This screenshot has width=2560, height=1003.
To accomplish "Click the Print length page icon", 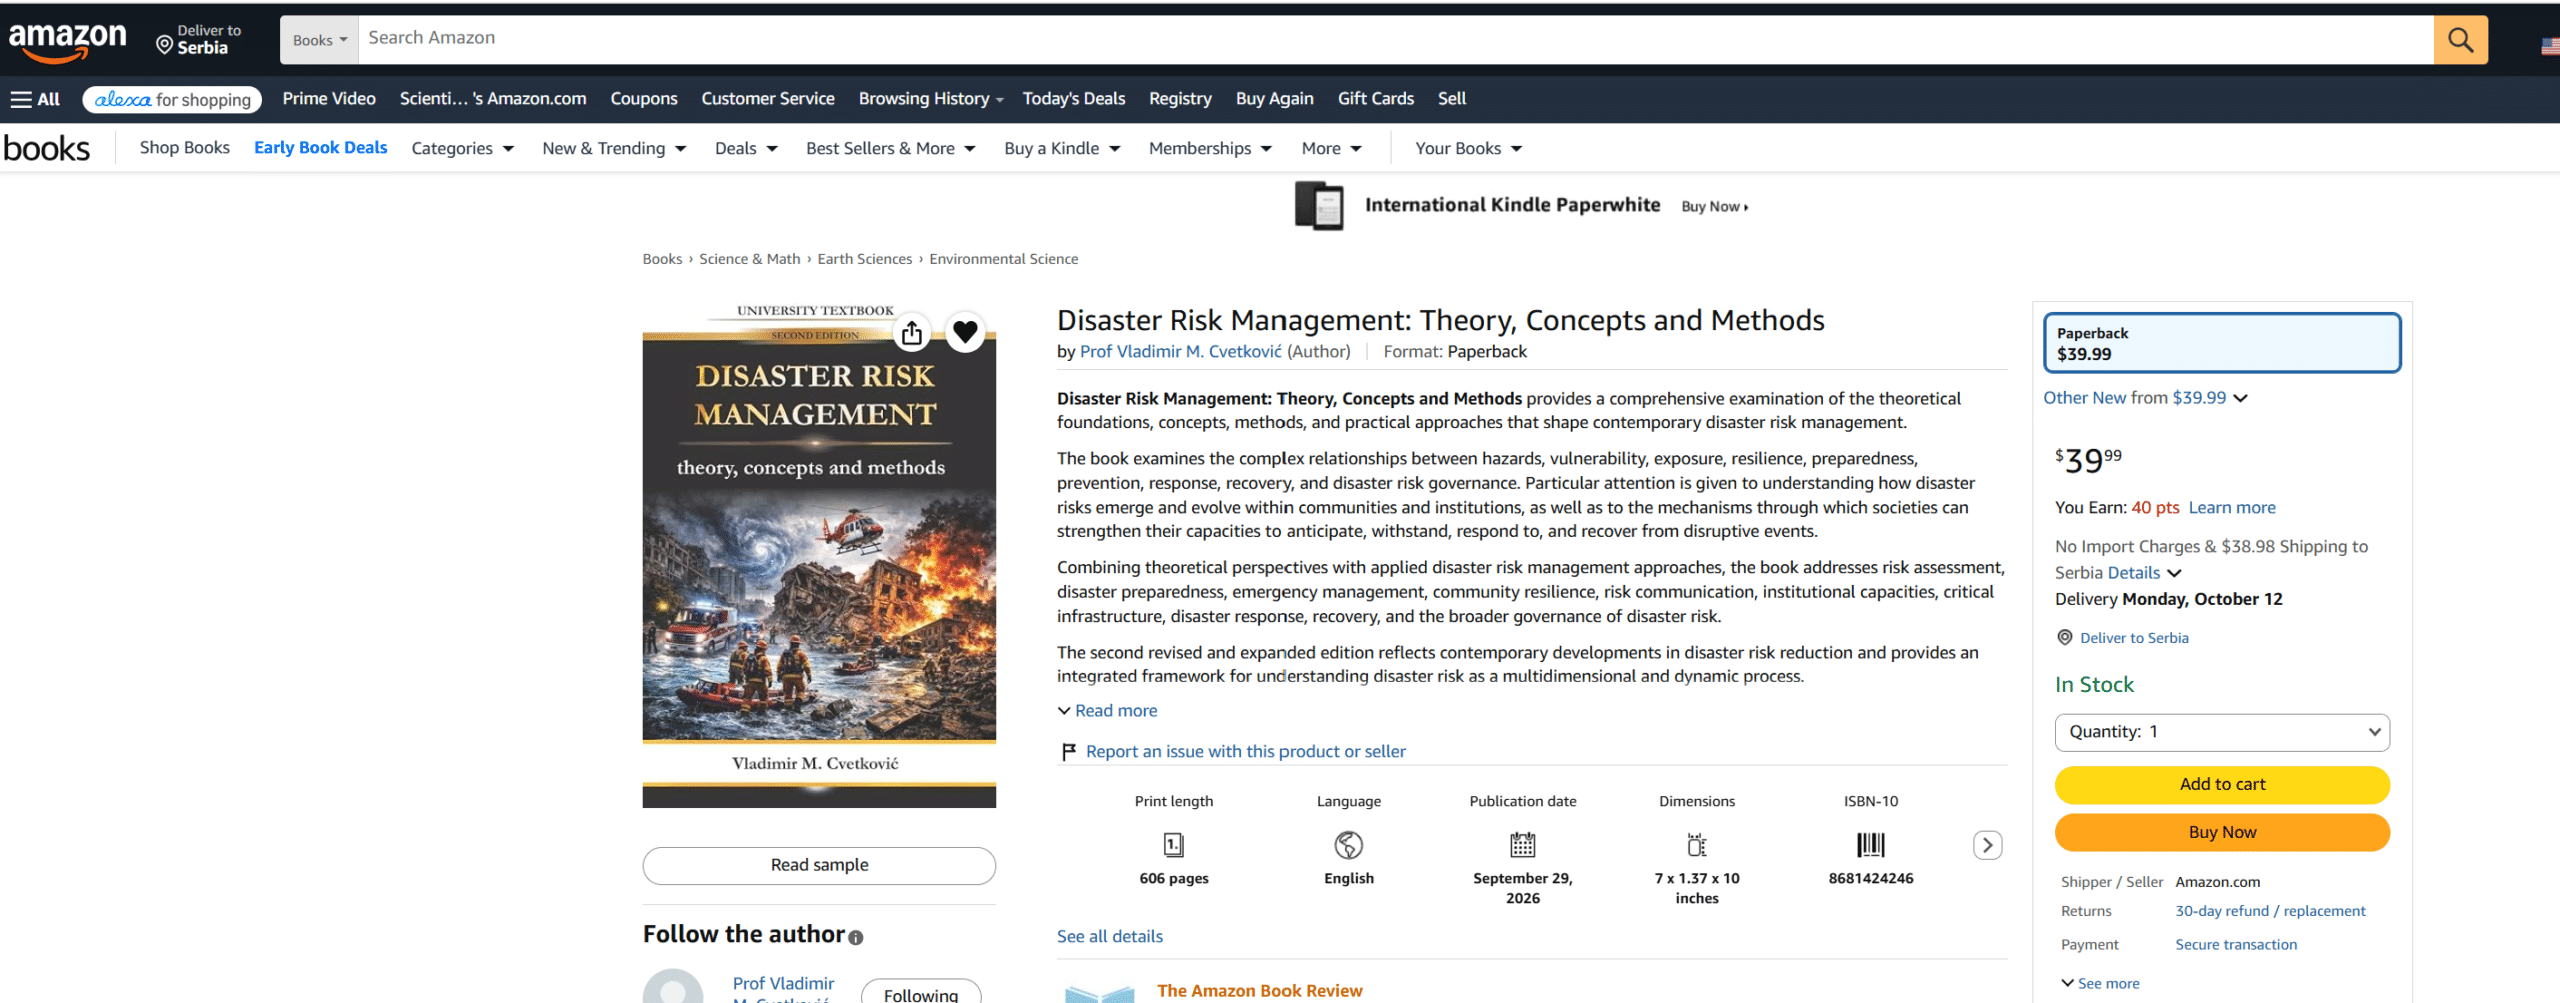I will pyautogui.click(x=1174, y=845).
